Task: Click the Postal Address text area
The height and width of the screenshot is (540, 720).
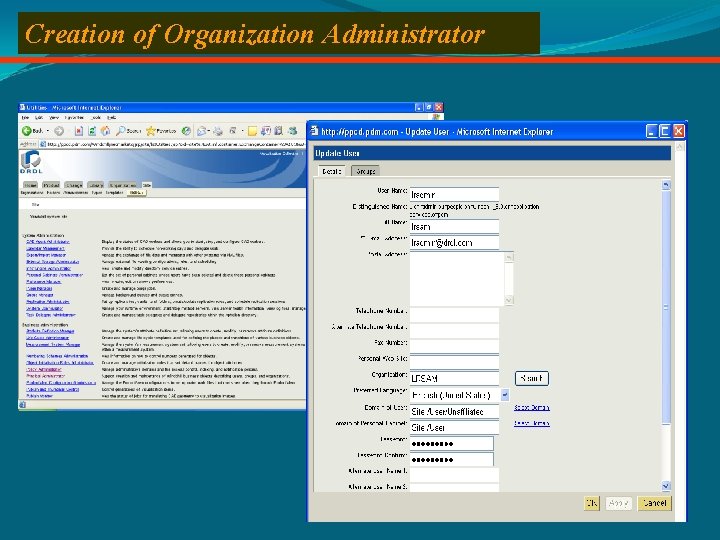Action: coord(457,278)
